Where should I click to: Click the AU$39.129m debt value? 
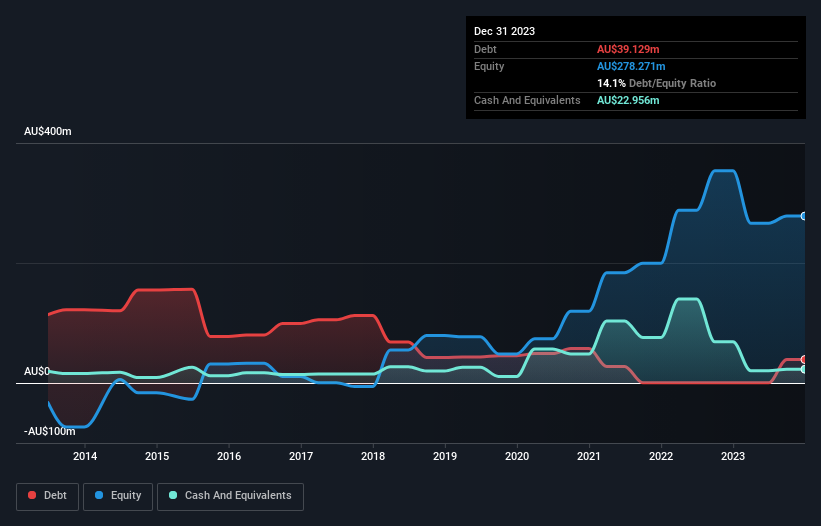click(x=628, y=49)
